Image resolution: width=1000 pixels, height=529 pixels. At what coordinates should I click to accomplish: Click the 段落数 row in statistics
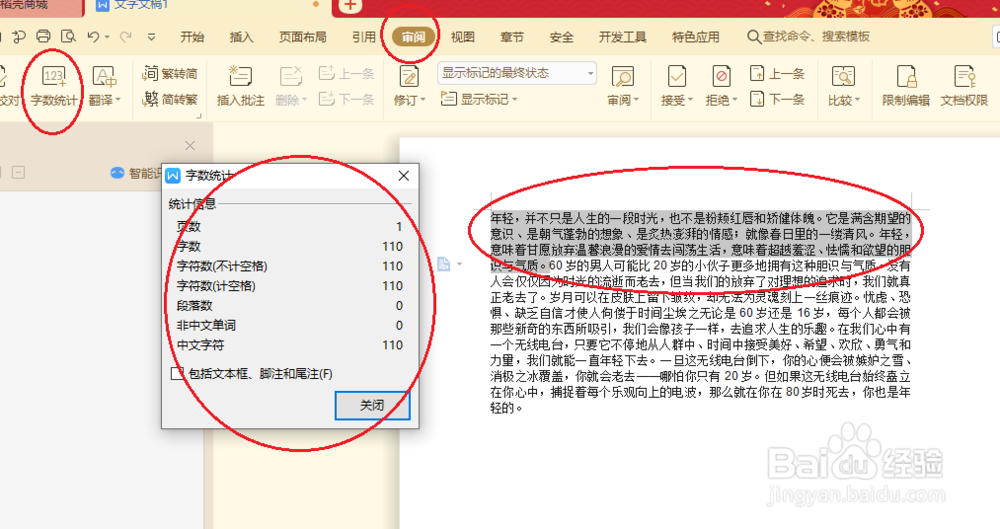[x=290, y=306]
